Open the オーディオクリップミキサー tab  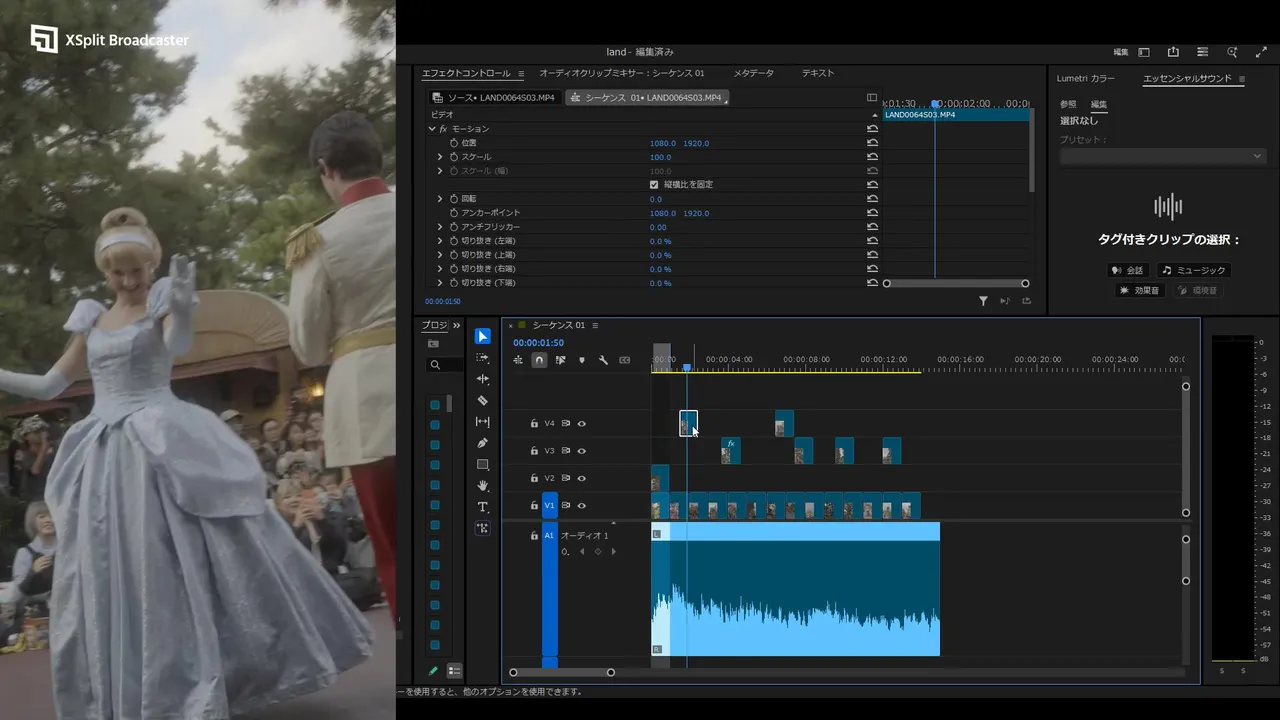coord(622,73)
